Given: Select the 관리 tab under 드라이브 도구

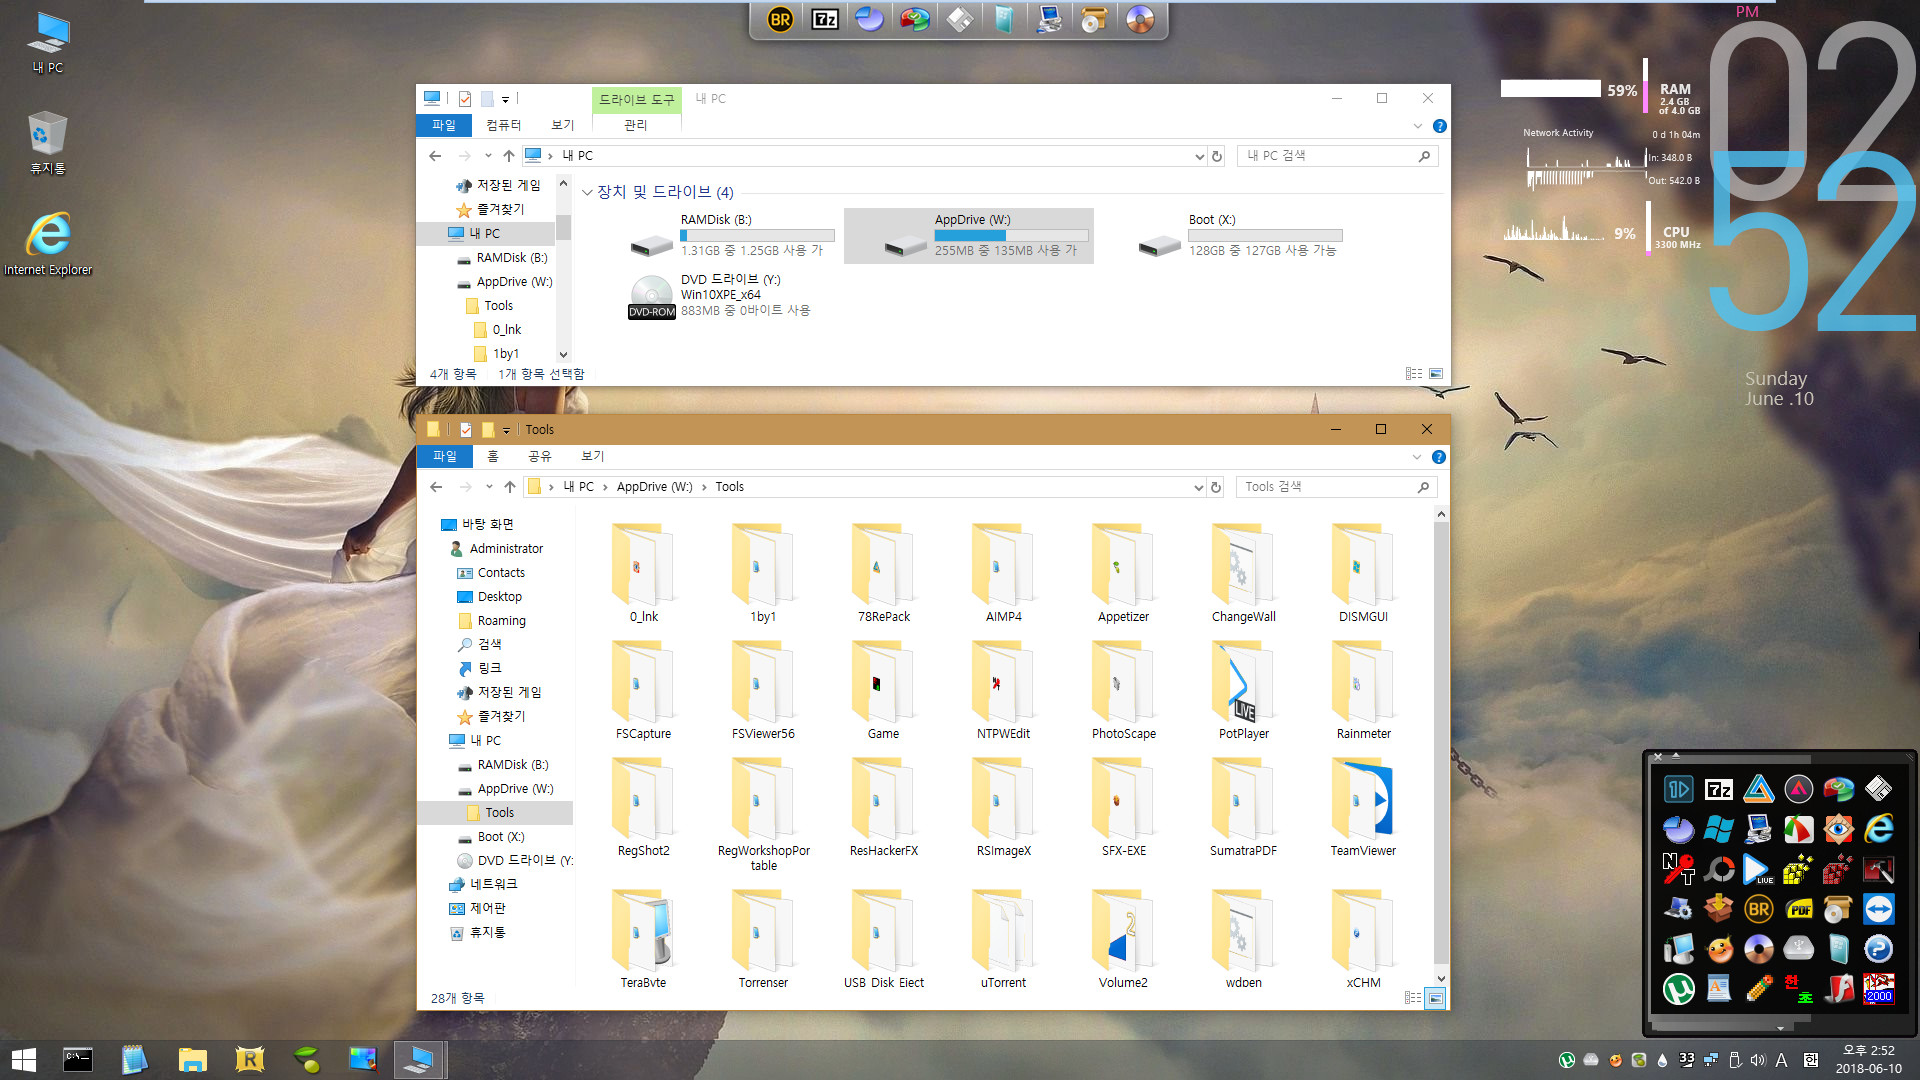Looking at the screenshot, I should (x=636, y=125).
